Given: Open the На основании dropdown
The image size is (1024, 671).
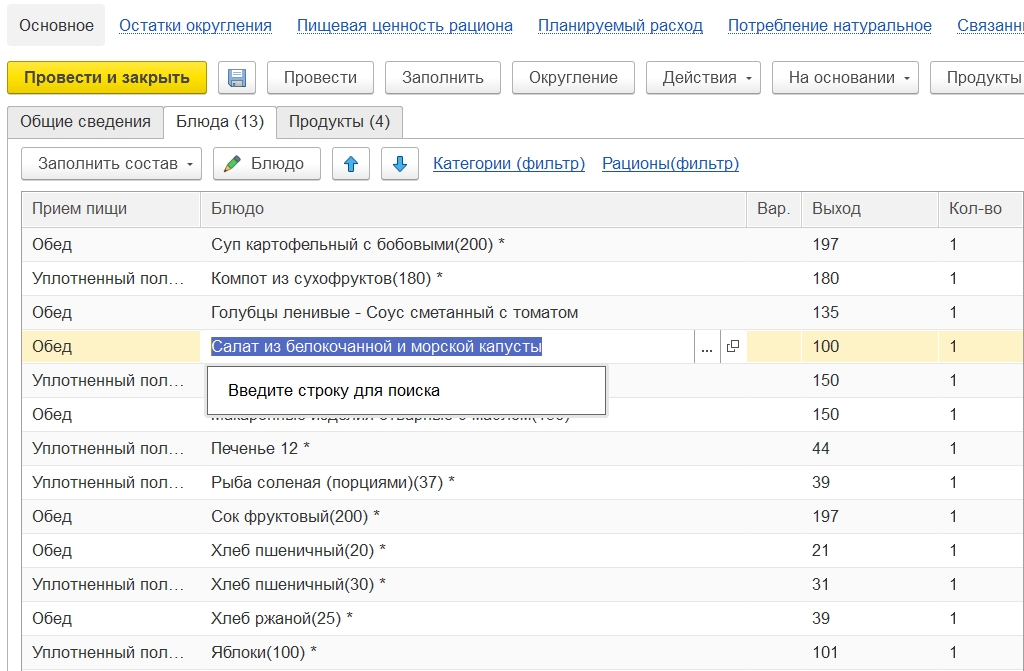Looking at the screenshot, I should (844, 78).
